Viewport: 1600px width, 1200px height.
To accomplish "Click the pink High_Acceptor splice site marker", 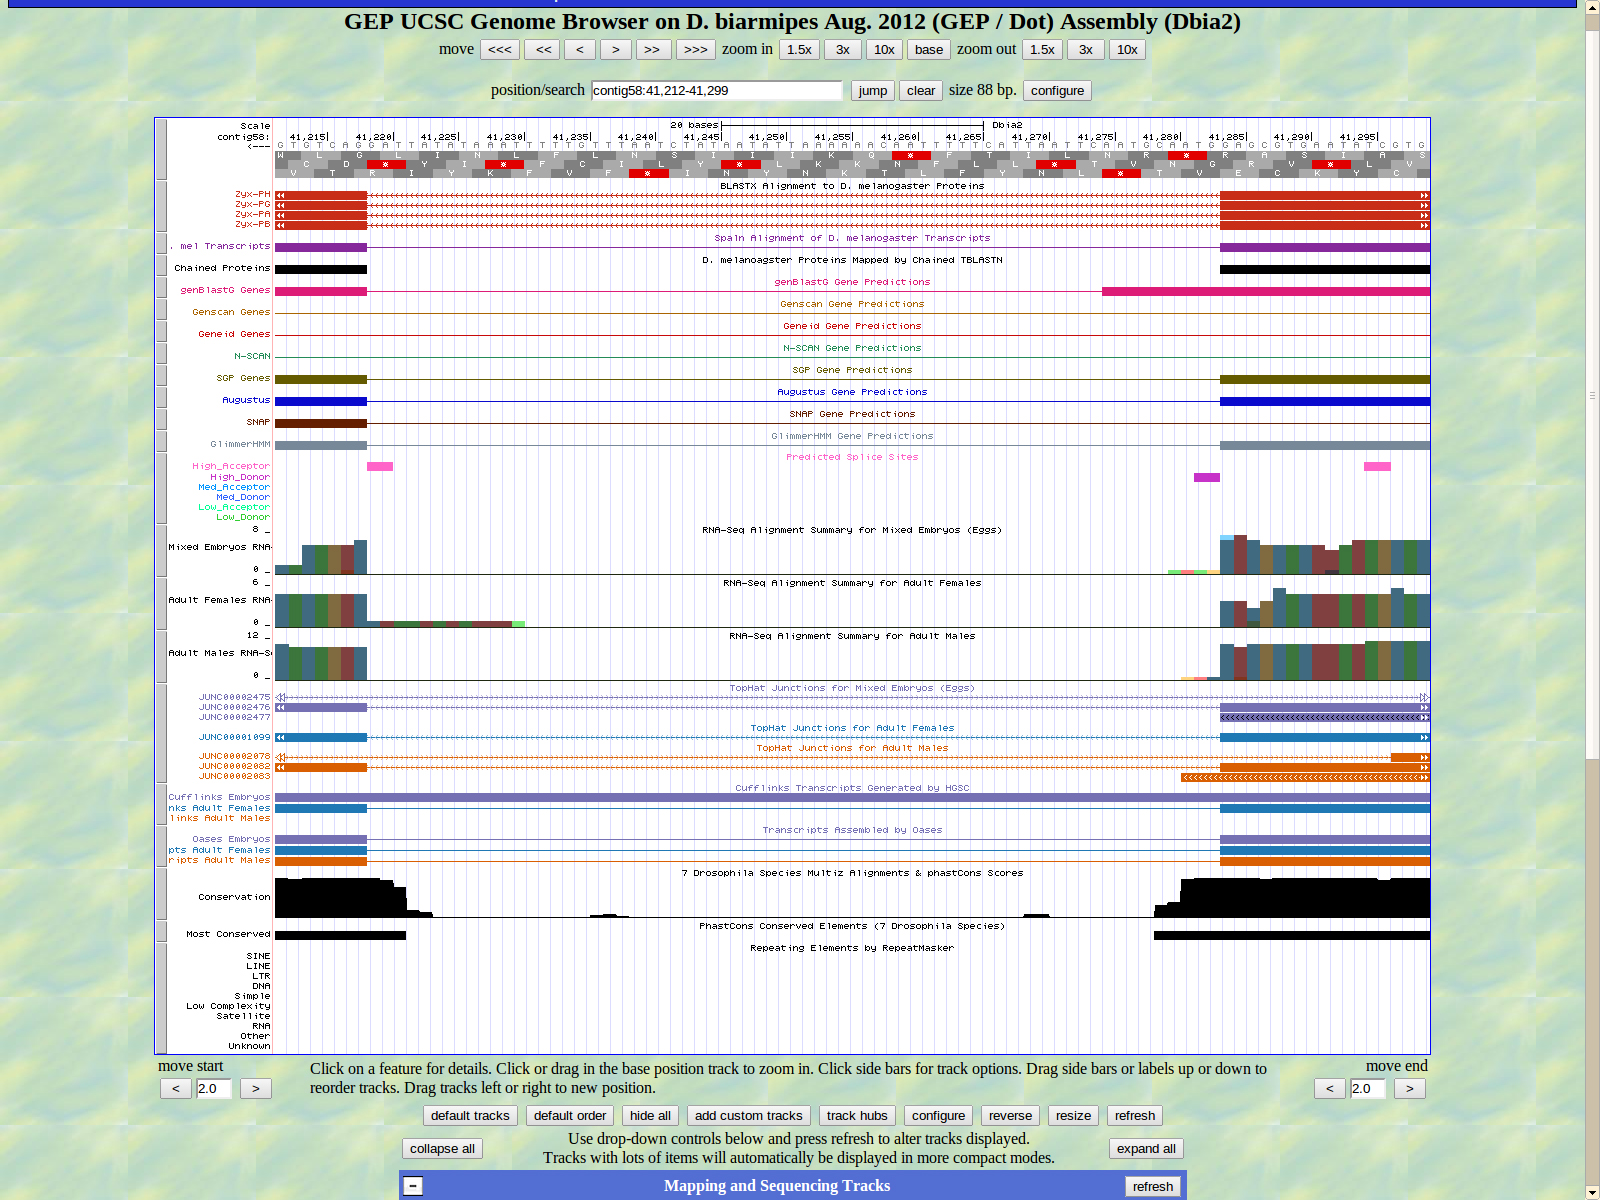I will point(380,466).
